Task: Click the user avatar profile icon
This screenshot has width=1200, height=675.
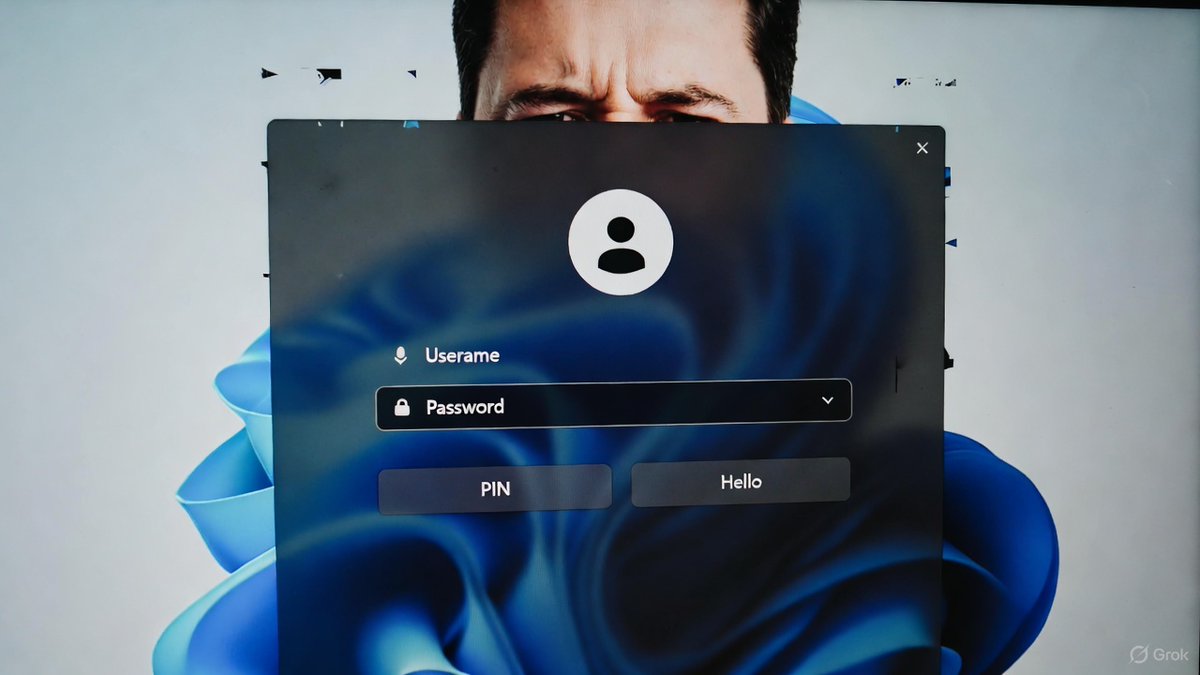Action: point(621,242)
